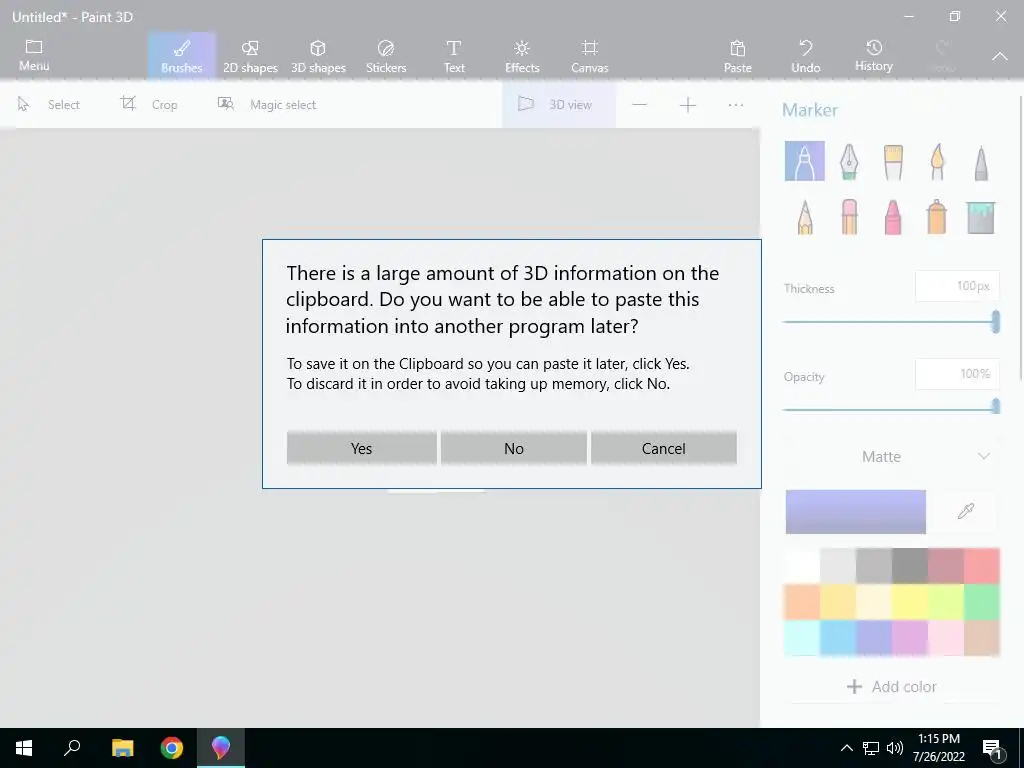This screenshot has width=1024, height=768.
Task: Select the Pixel pen brush
Action: click(981, 162)
